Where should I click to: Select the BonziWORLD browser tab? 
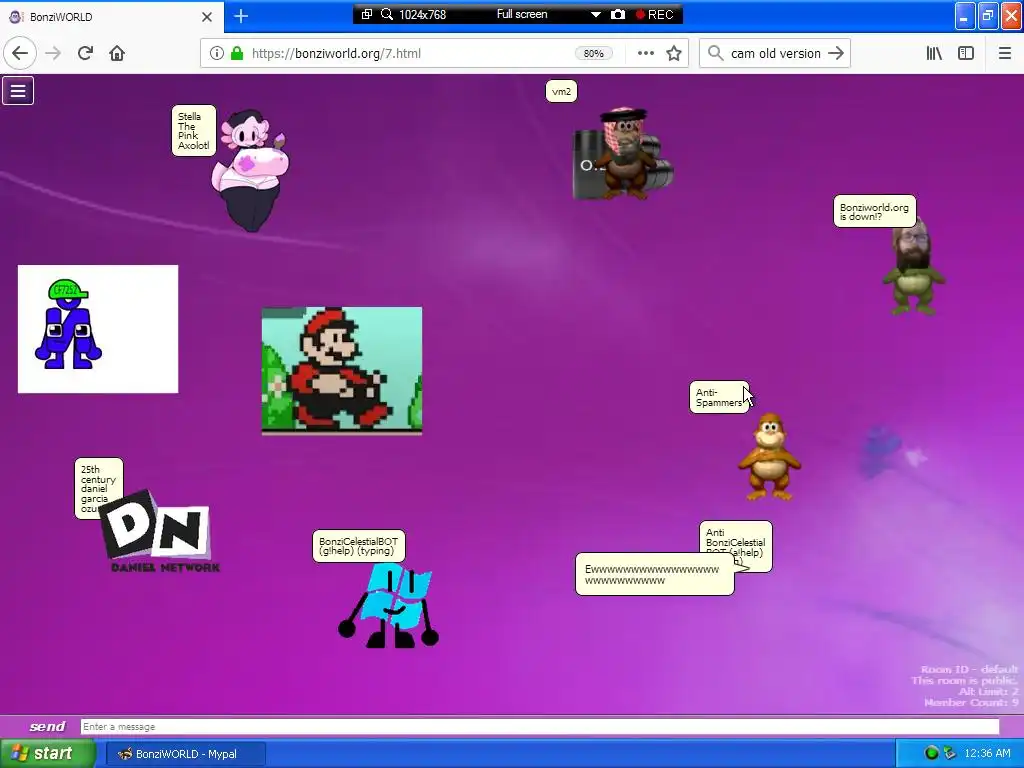111,17
